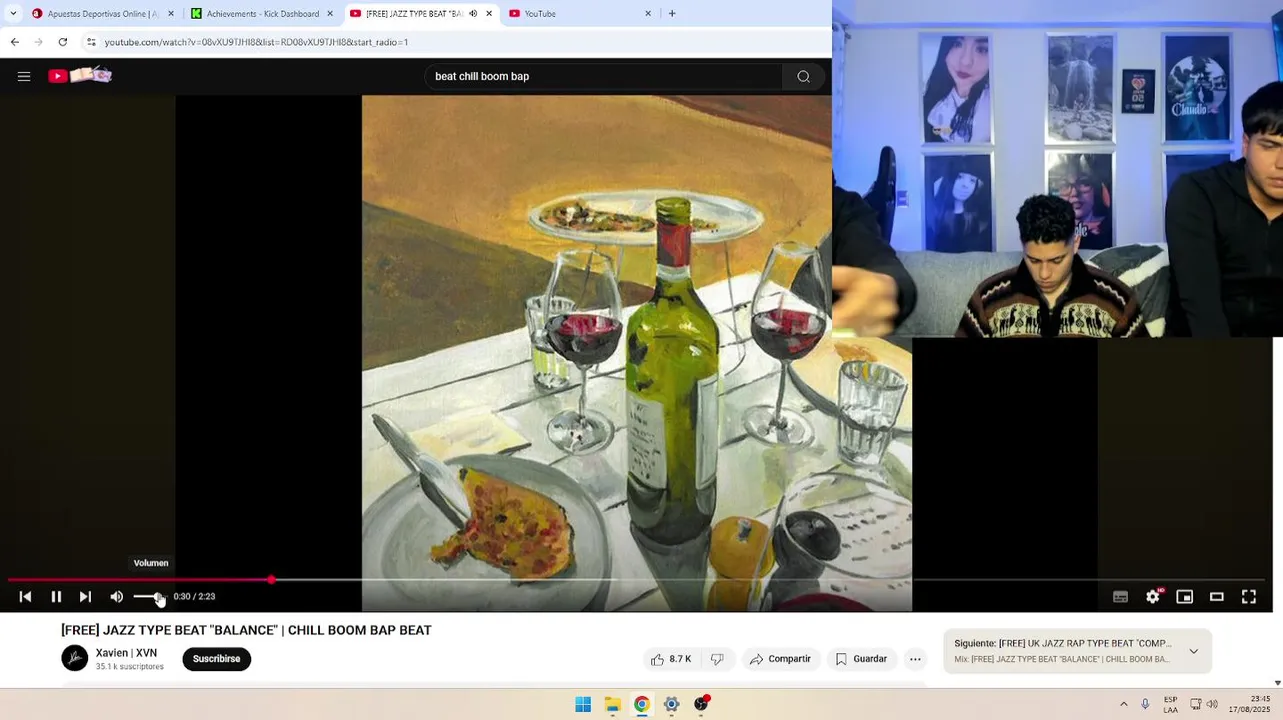The image size is (1283, 720).
Task: Close the Apuestas Deportivas tab
Action: (x=171, y=14)
